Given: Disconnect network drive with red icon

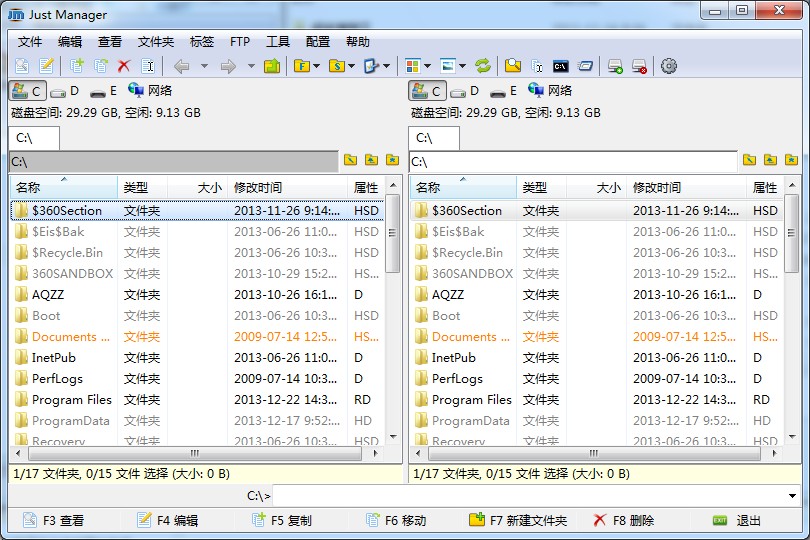Looking at the screenshot, I should point(639,66).
